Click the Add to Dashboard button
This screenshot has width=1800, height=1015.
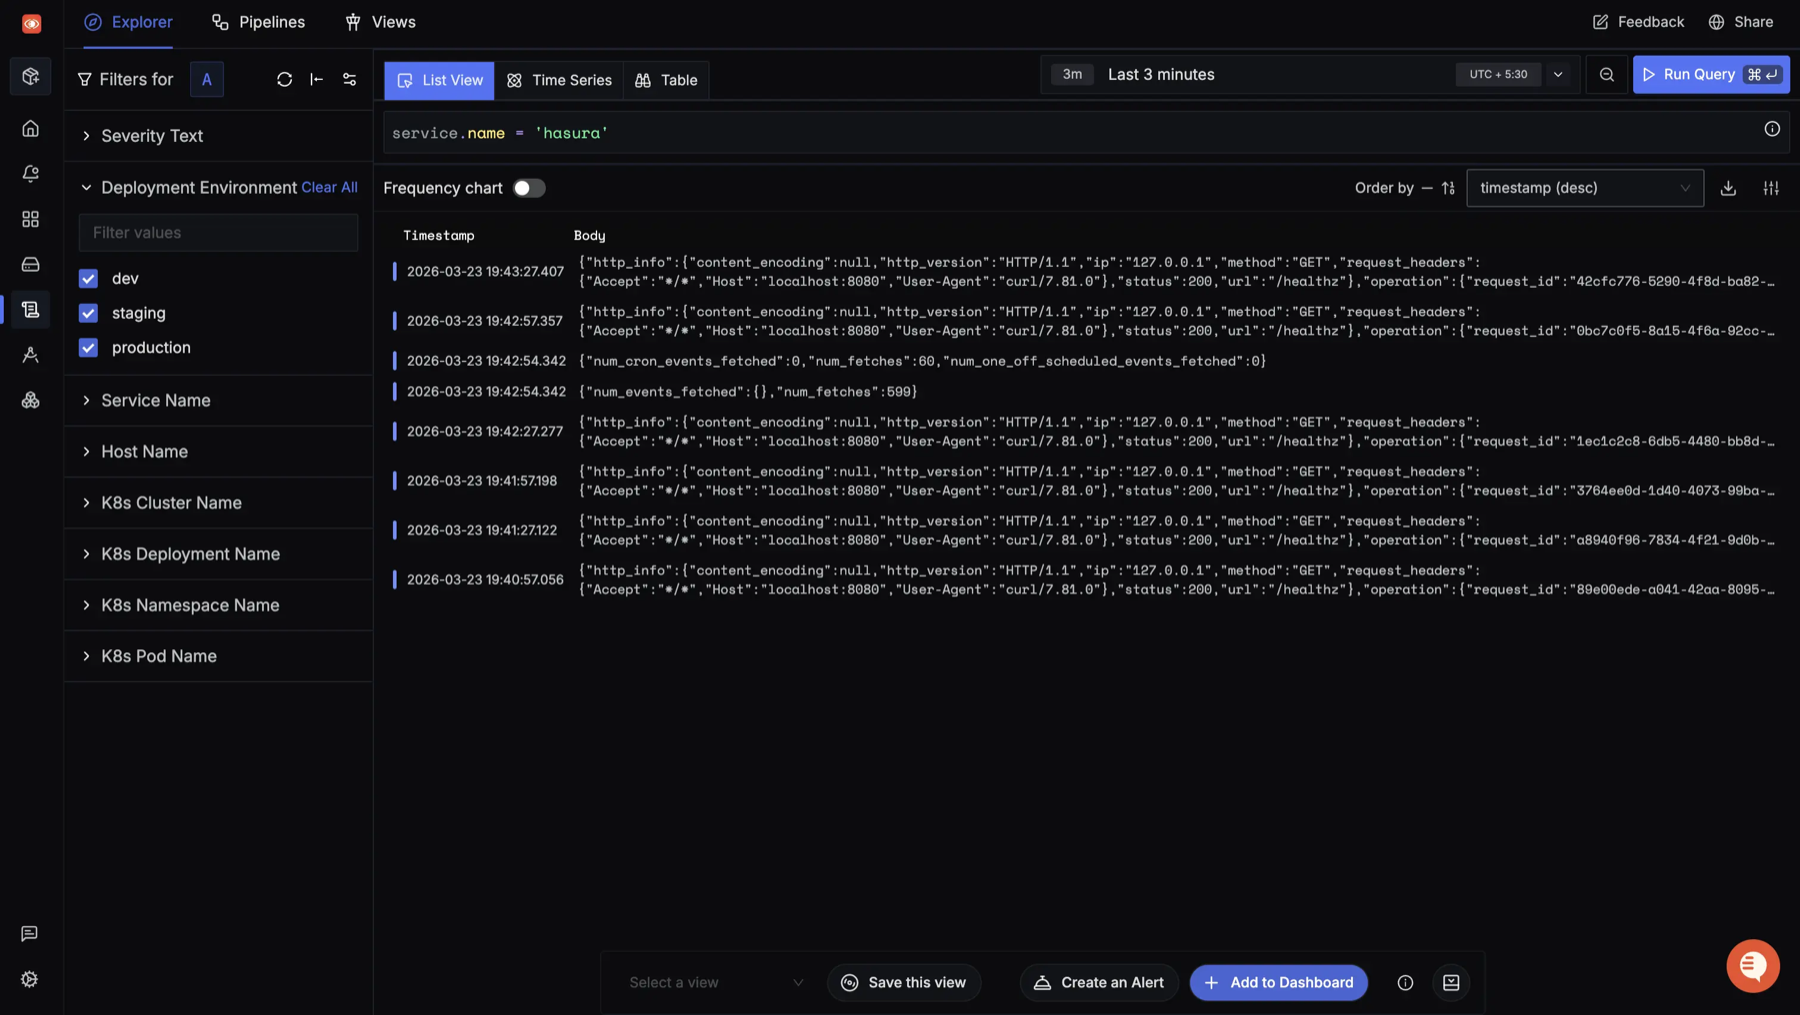1279,983
